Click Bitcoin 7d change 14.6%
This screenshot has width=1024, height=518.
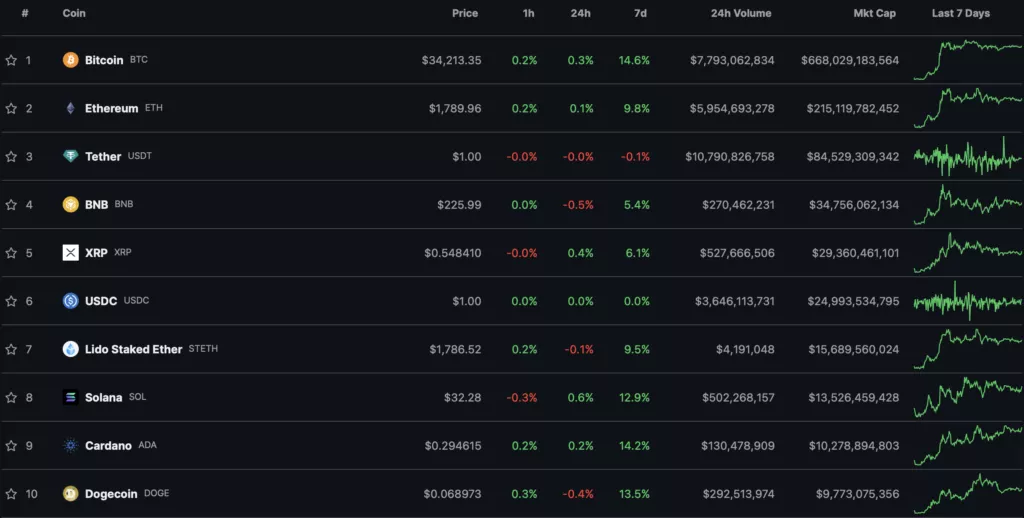click(x=634, y=60)
